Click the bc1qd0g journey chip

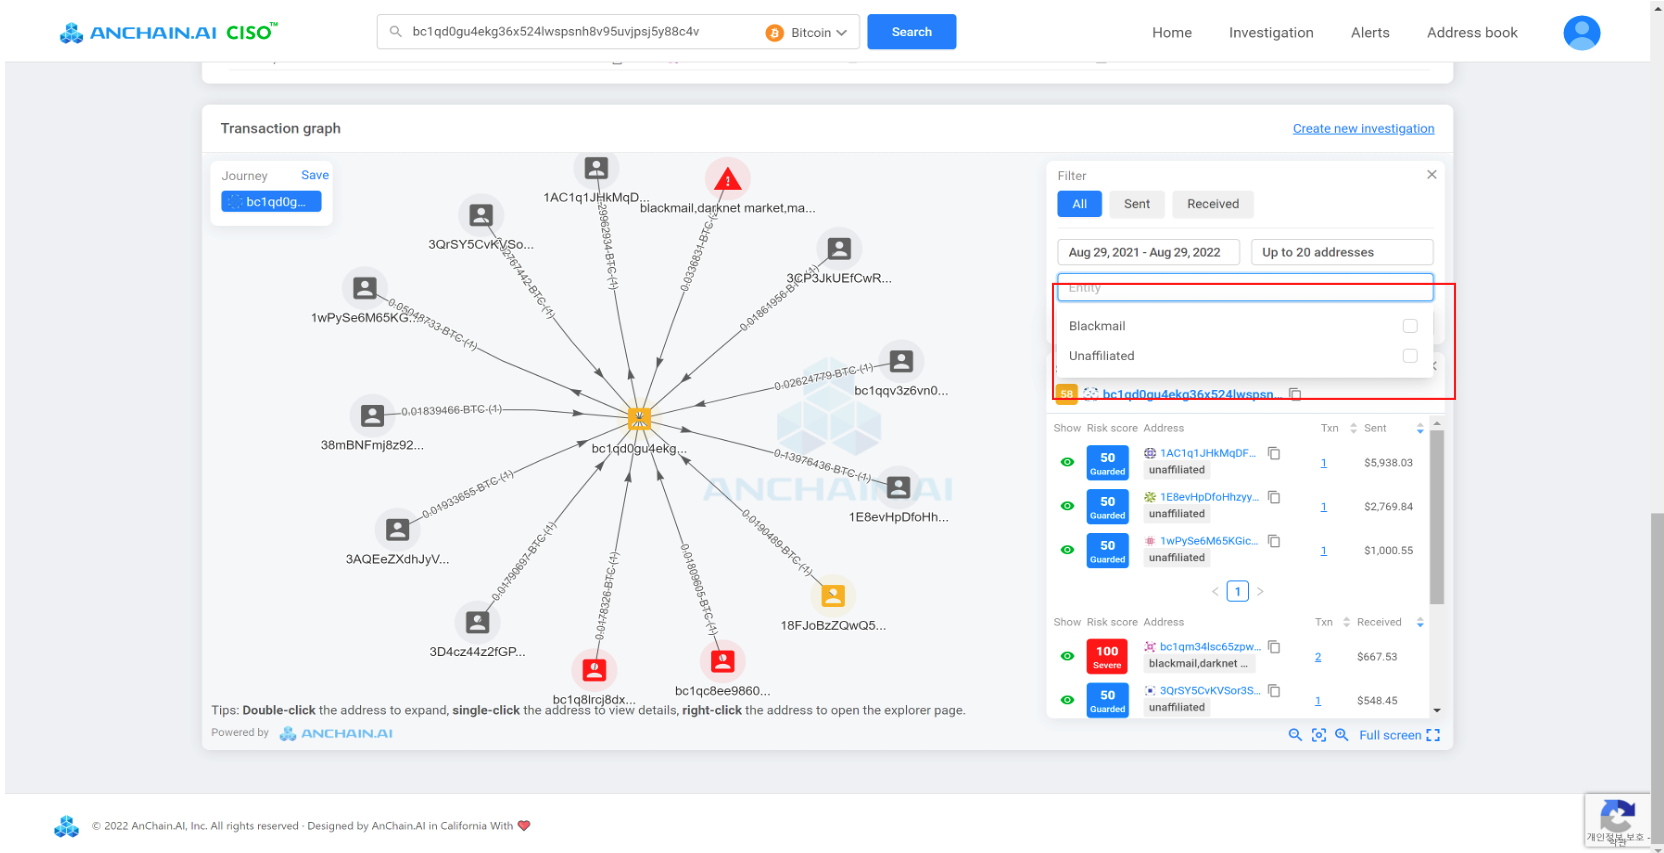click(271, 202)
